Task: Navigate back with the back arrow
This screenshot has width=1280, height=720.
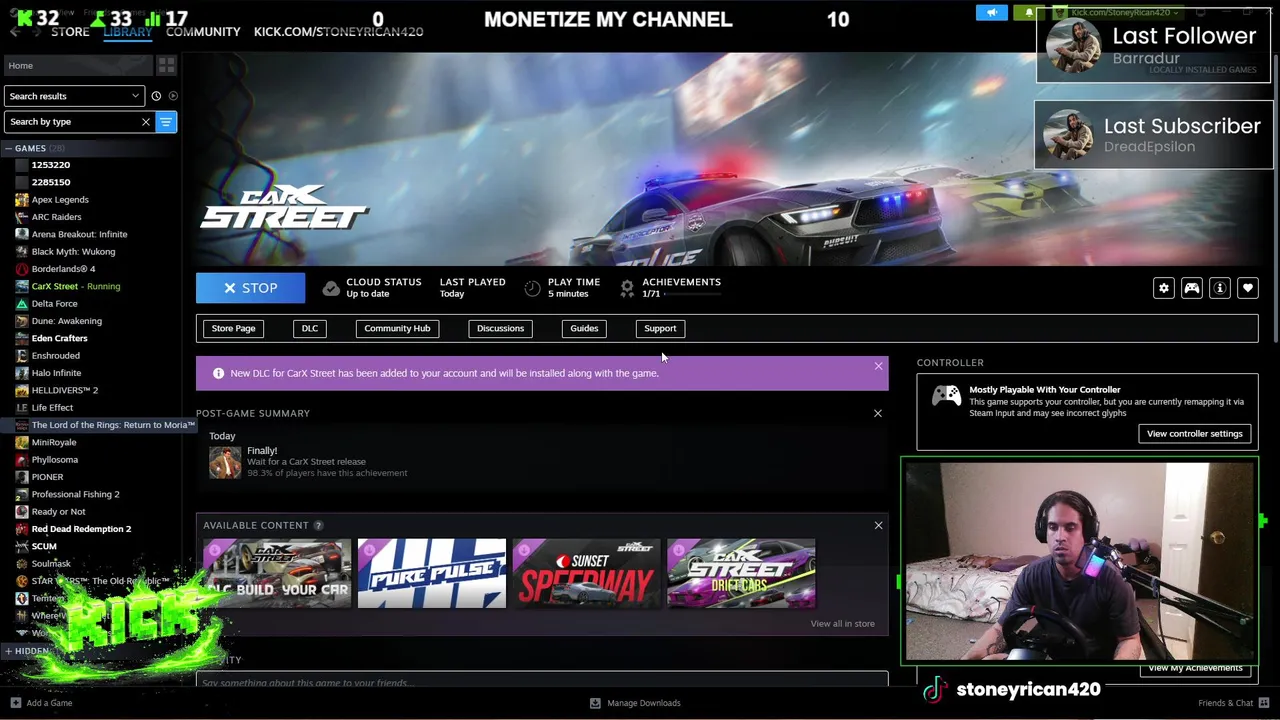Action: pyautogui.click(x=14, y=31)
